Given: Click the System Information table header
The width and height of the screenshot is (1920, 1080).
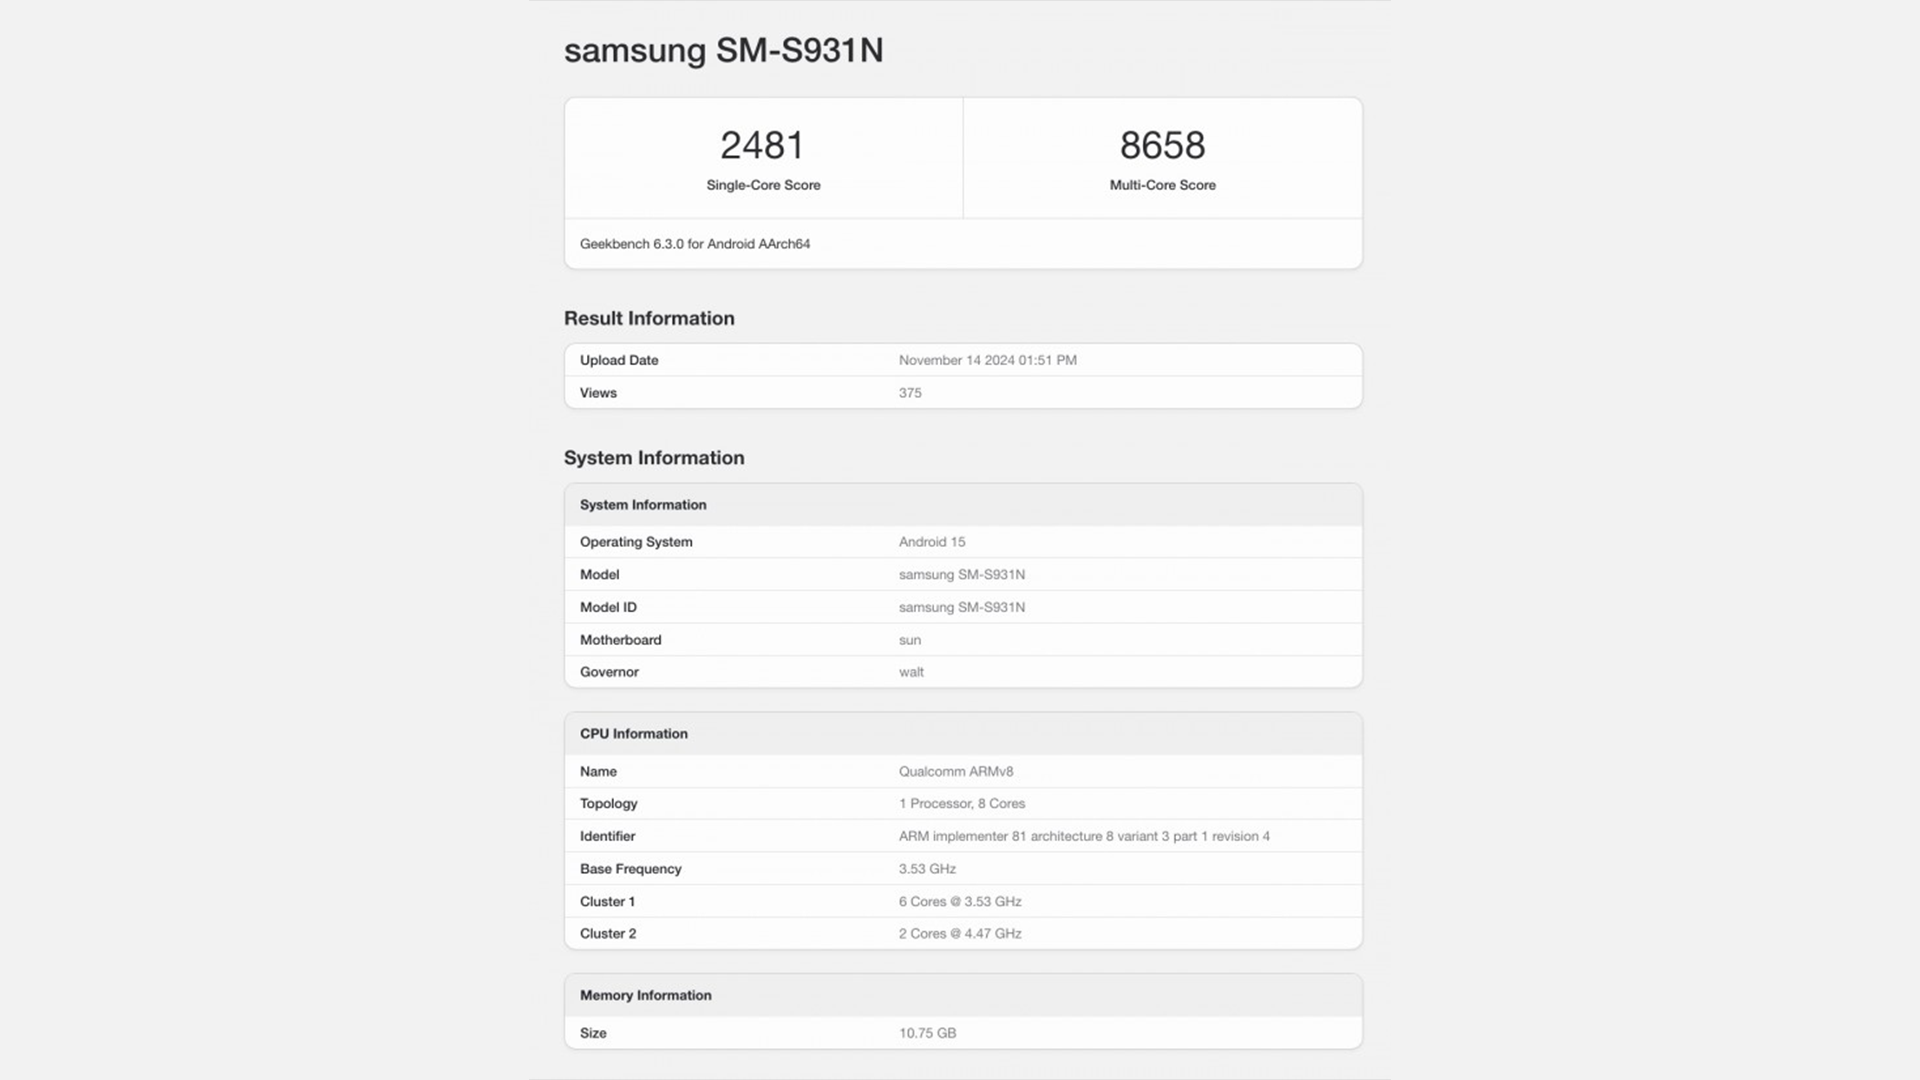Looking at the screenshot, I should [643, 505].
